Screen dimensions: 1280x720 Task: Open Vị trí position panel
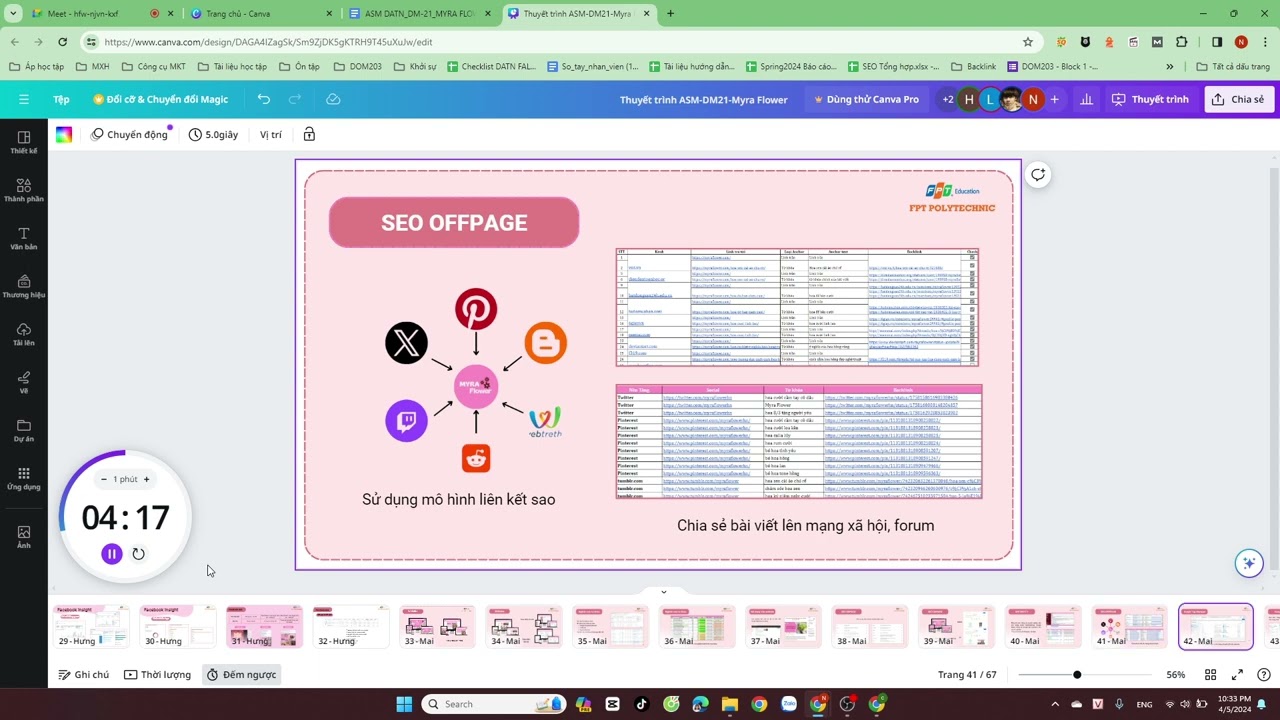coord(271,134)
